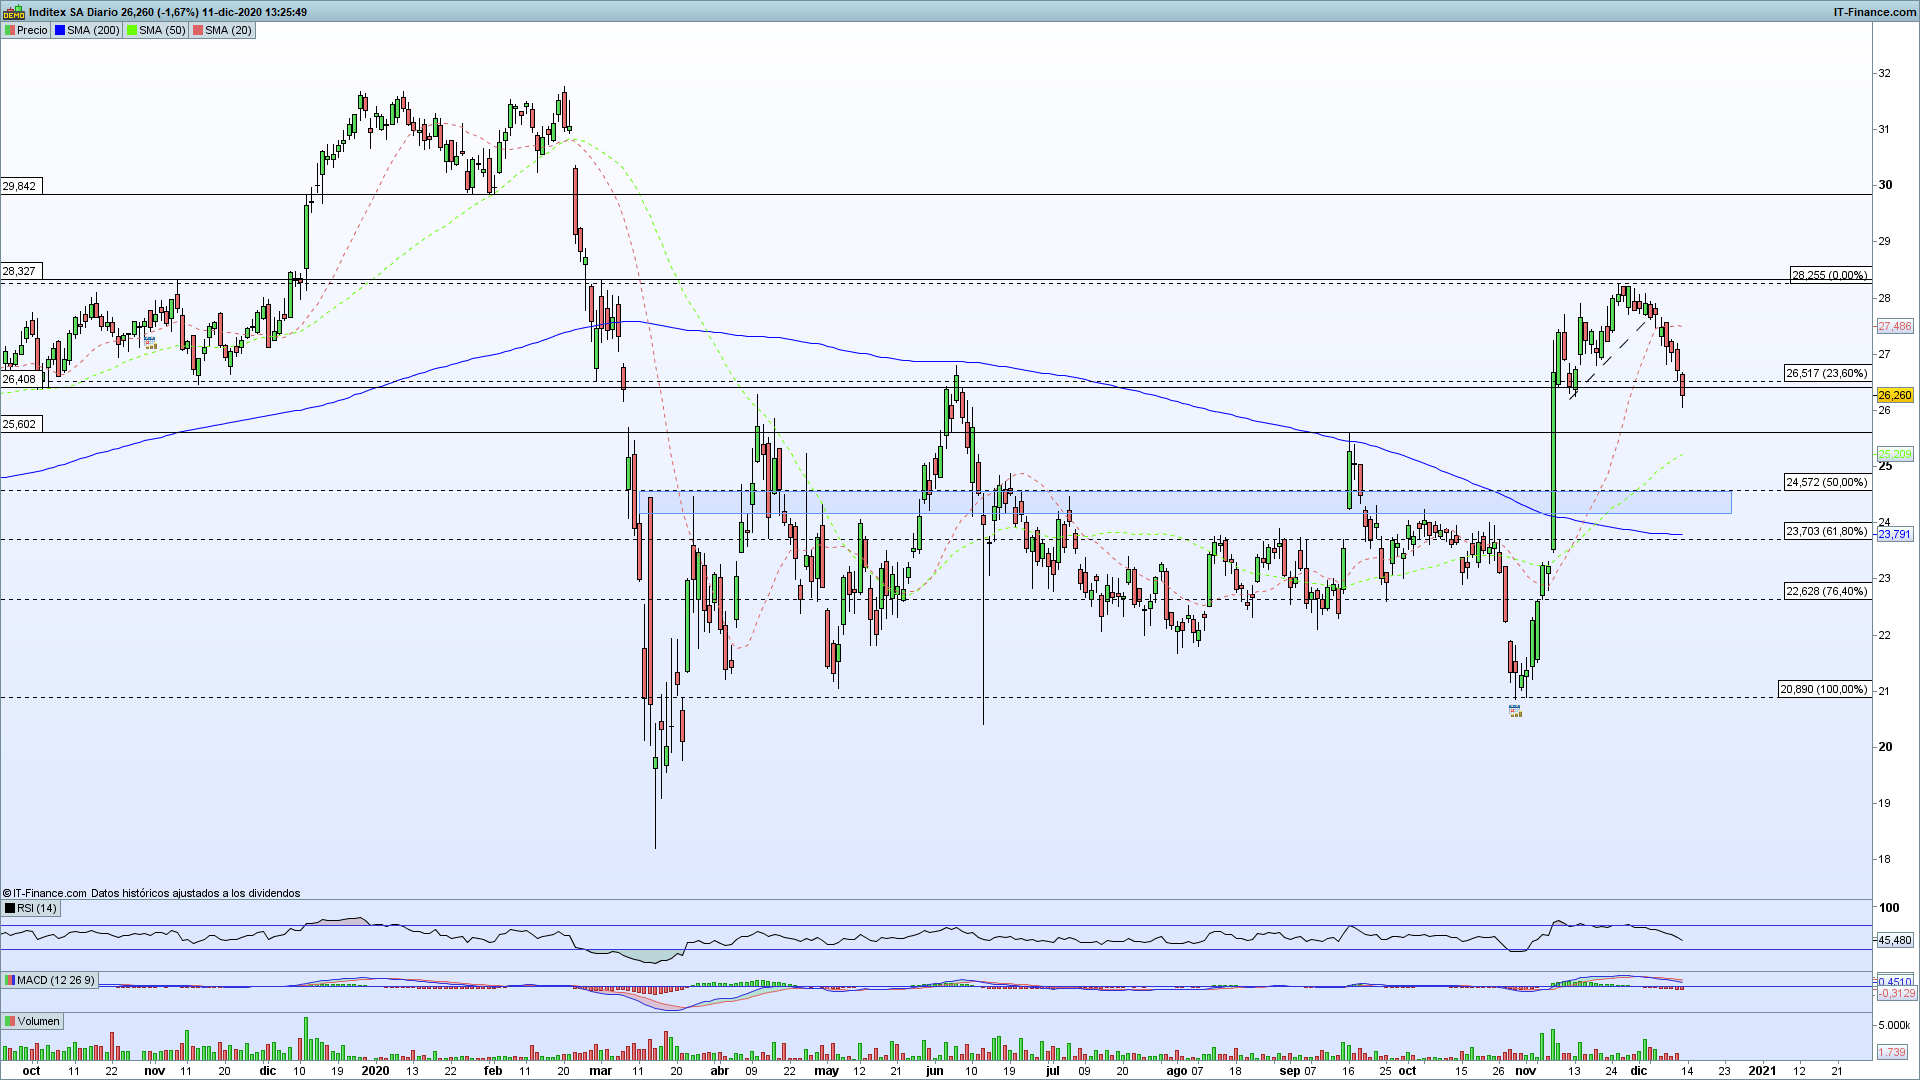Select the 25,602 horizontal line label
This screenshot has width=1920, height=1080.
coord(19,424)
